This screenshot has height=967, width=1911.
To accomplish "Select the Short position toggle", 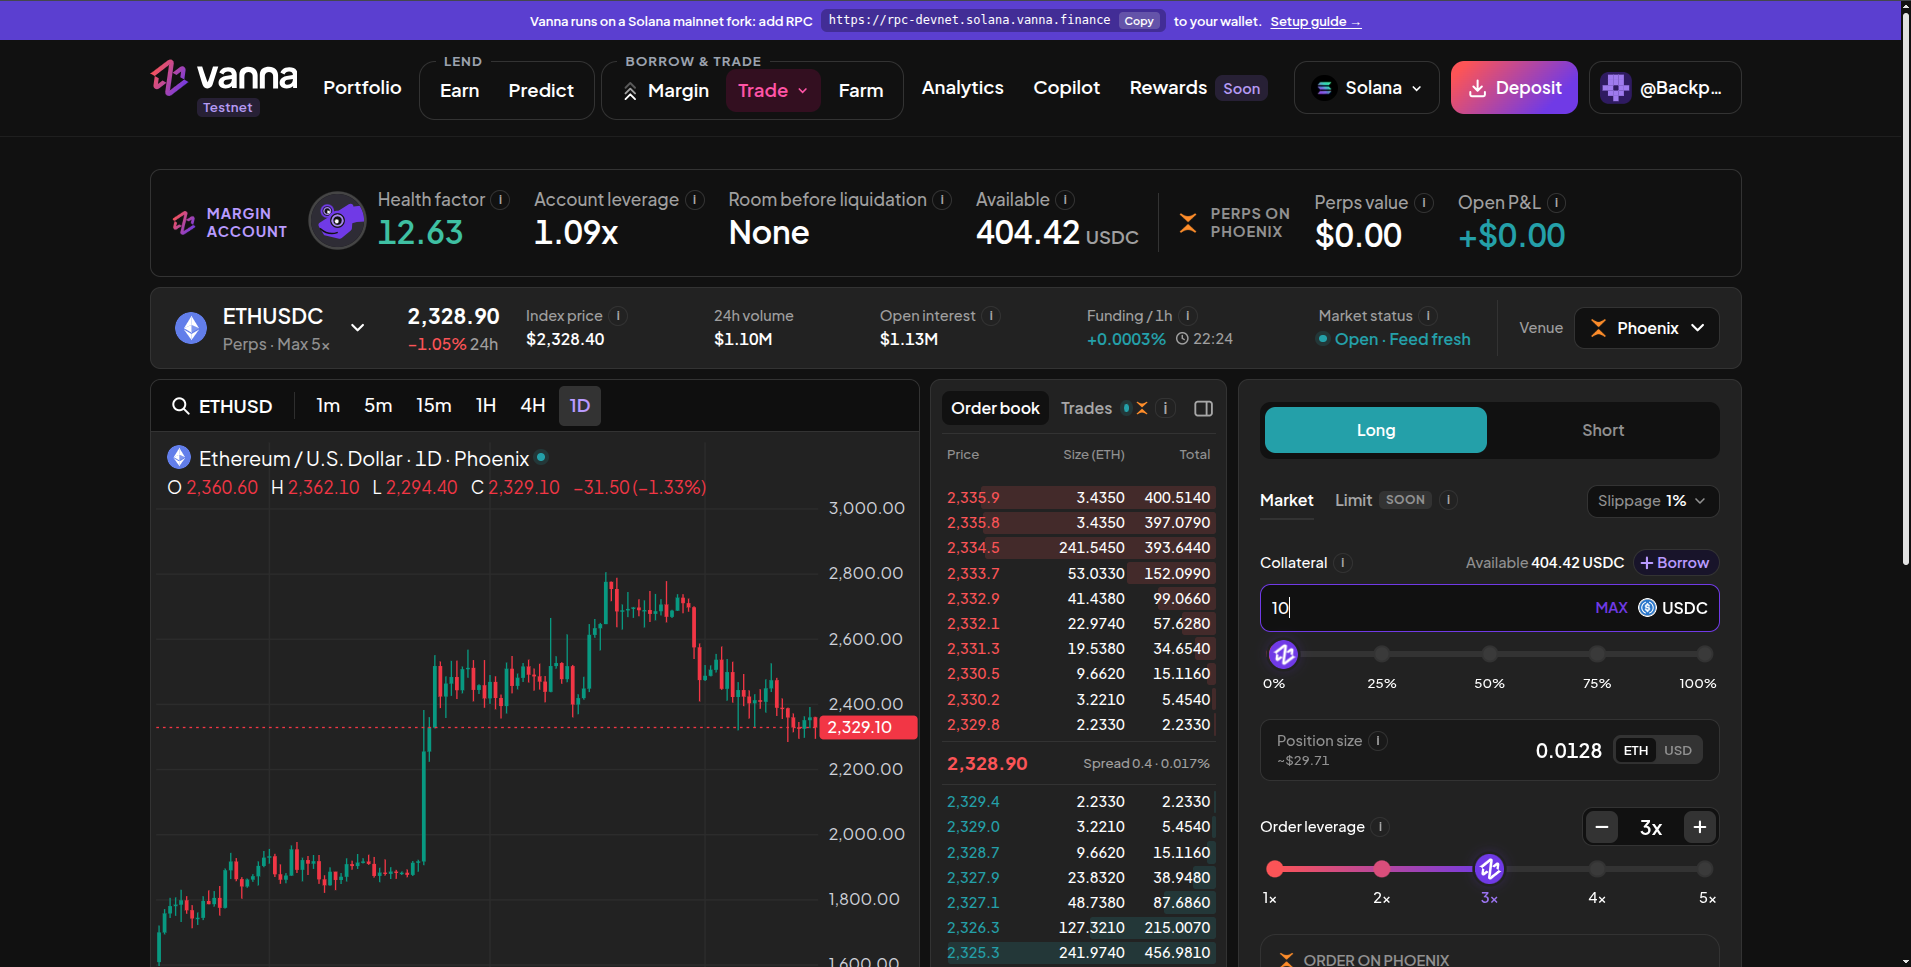I will [x=1603, y=430].
